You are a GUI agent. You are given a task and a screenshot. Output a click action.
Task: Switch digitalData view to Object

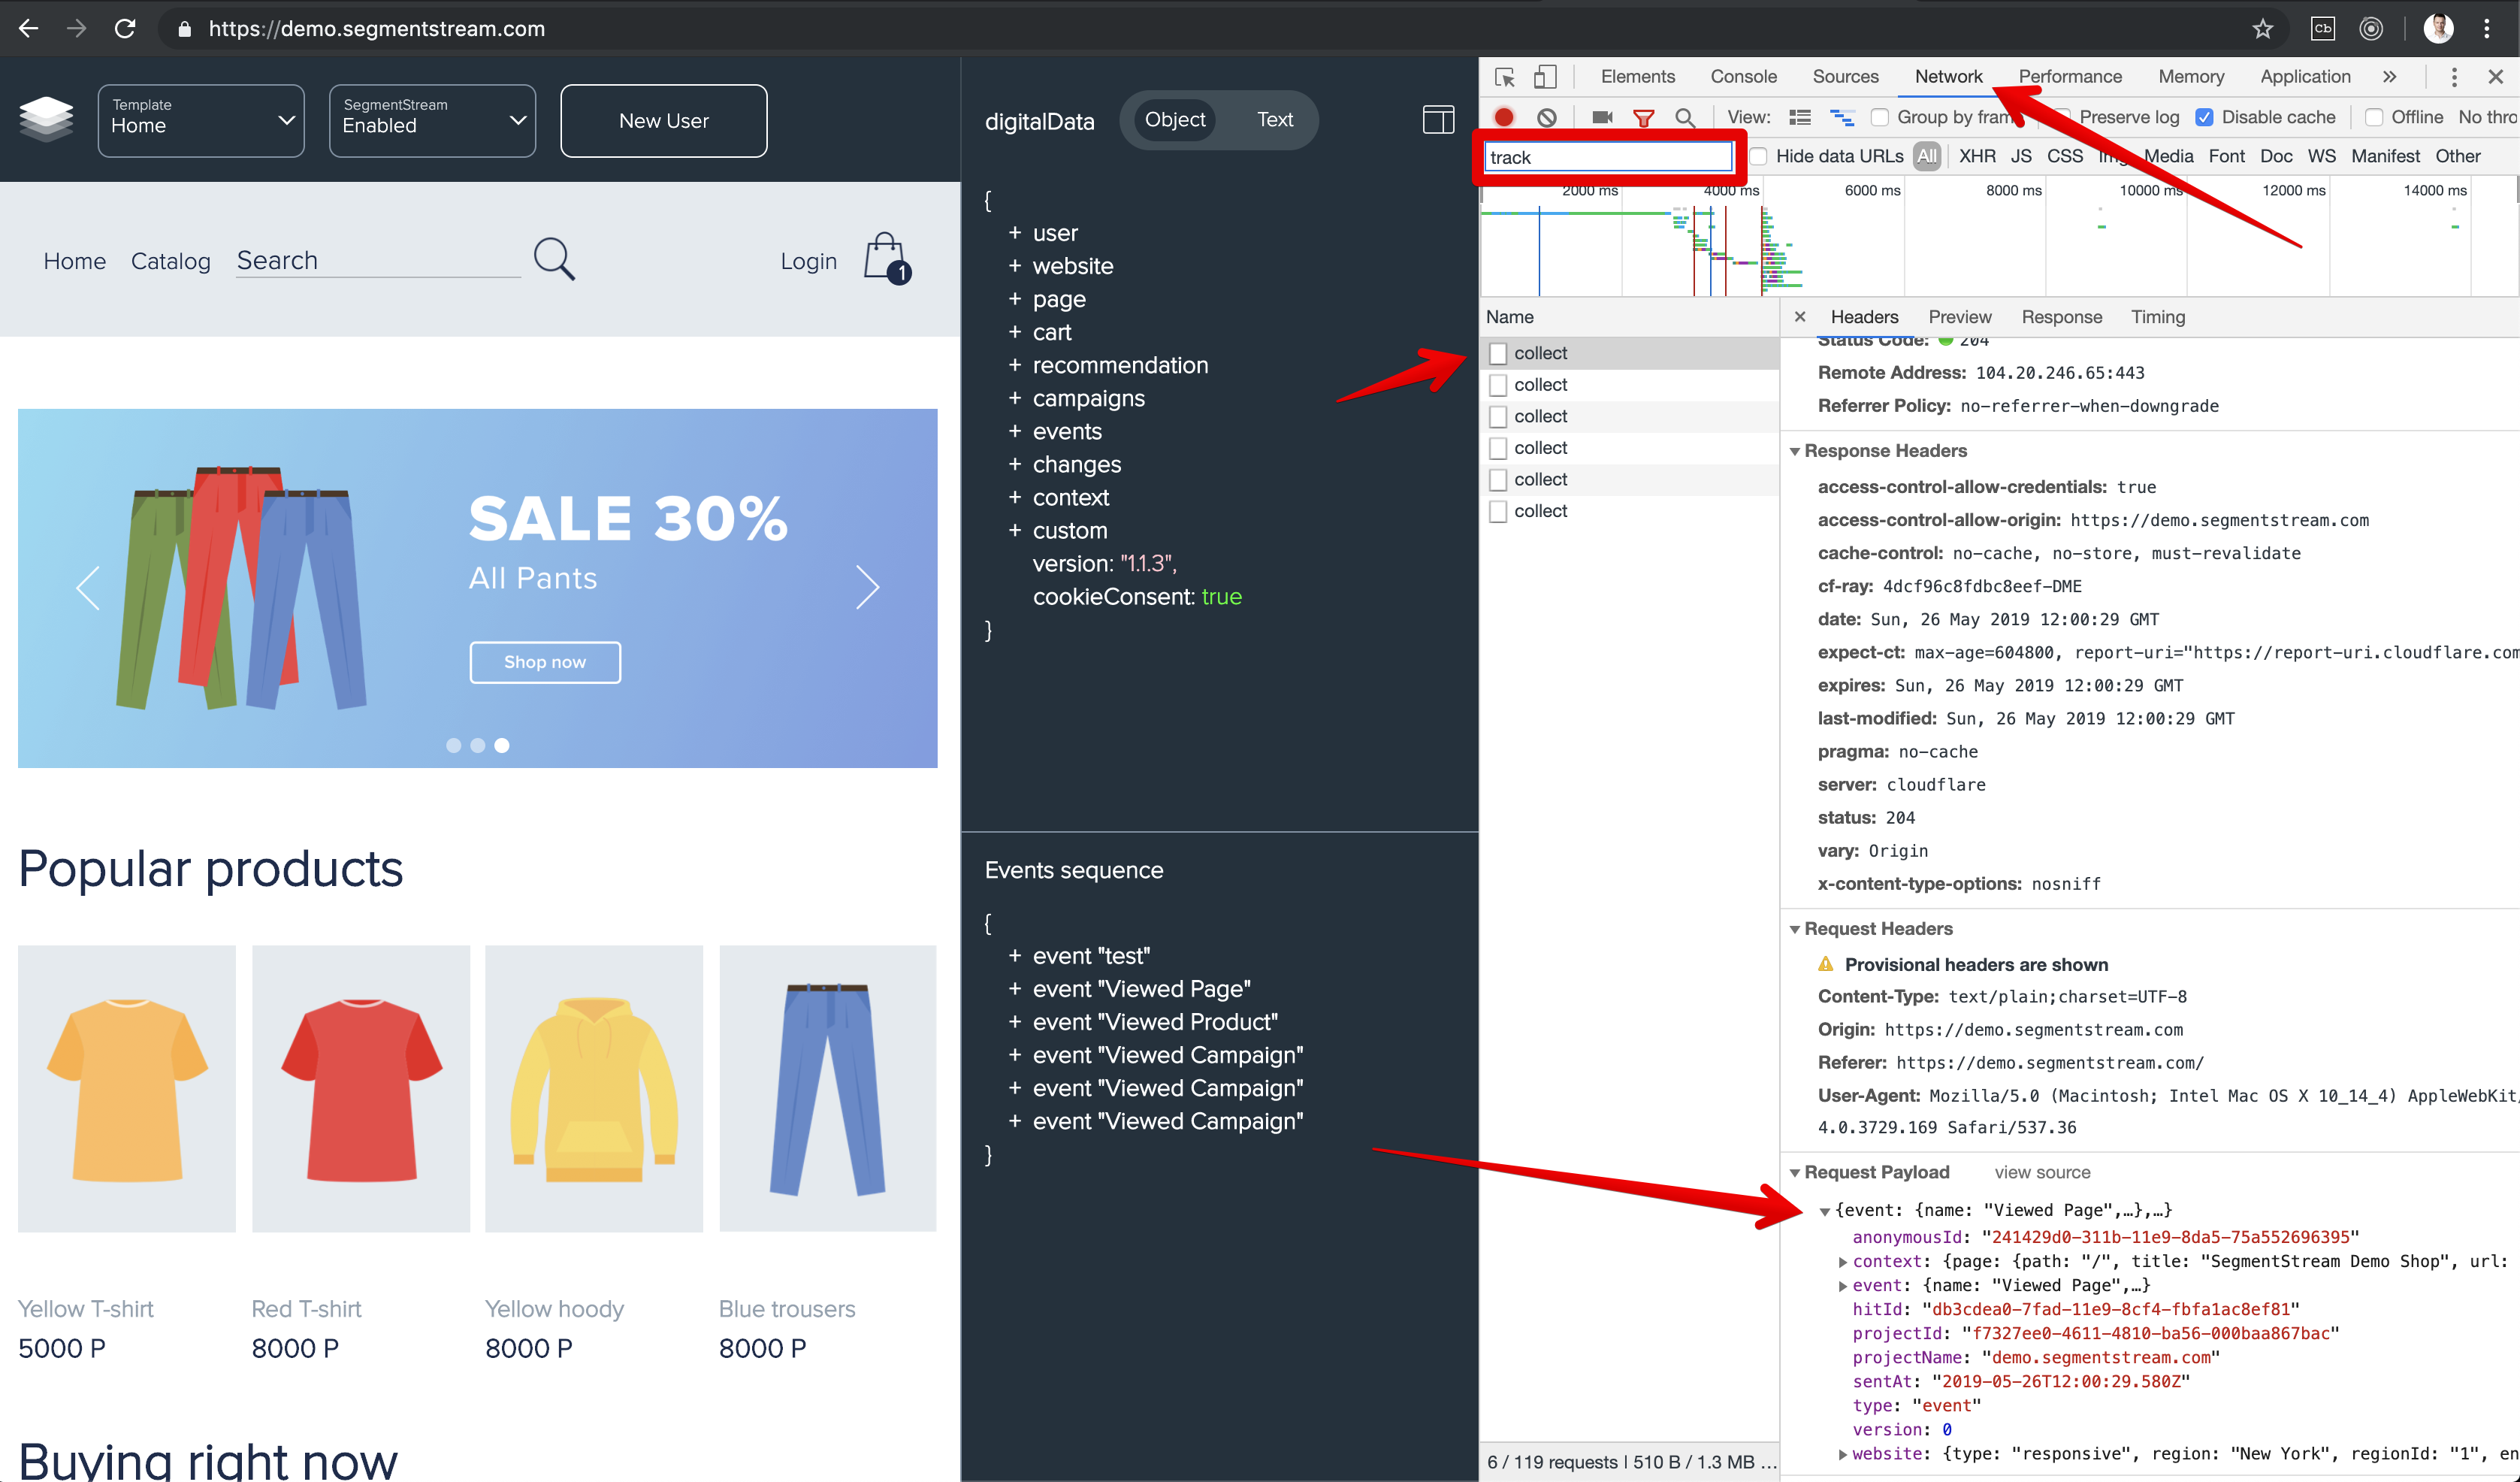coord(1175,120)
